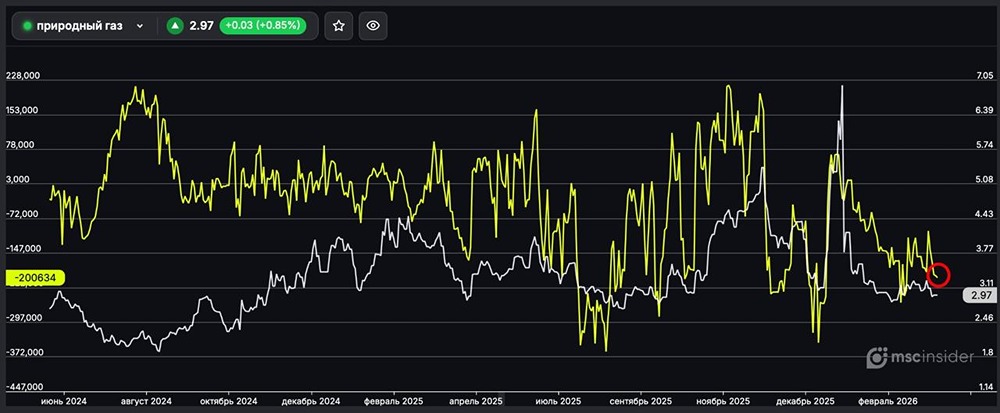Select июнь 2024 on the time axis
Image resolution: width=1000 pixels, height=413 pixels.
[64, 400]
